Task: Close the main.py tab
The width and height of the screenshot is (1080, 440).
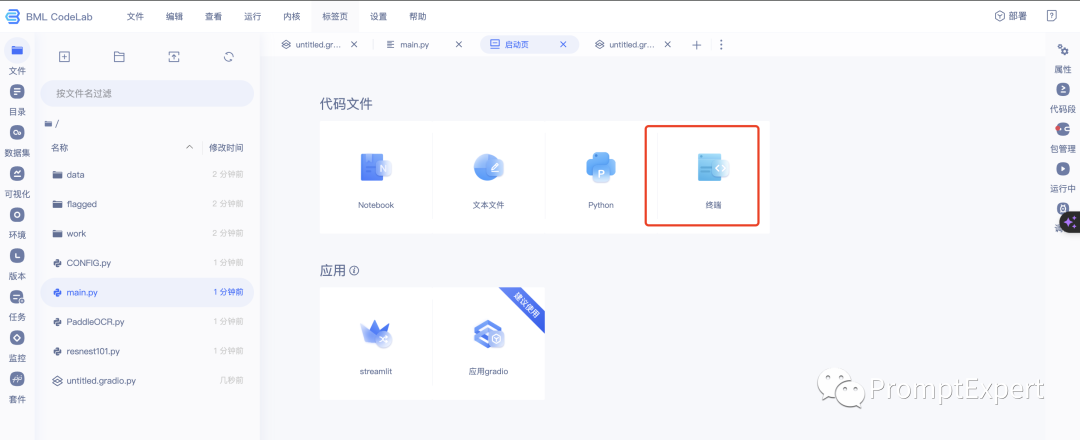Action: 459,45
